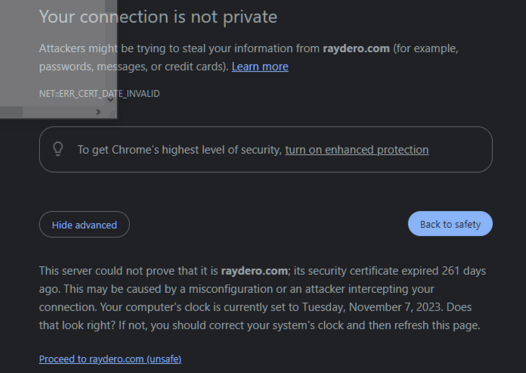Click the resize grip in the overlay corner
Screen dimensions: 526x373
point(112,114)
